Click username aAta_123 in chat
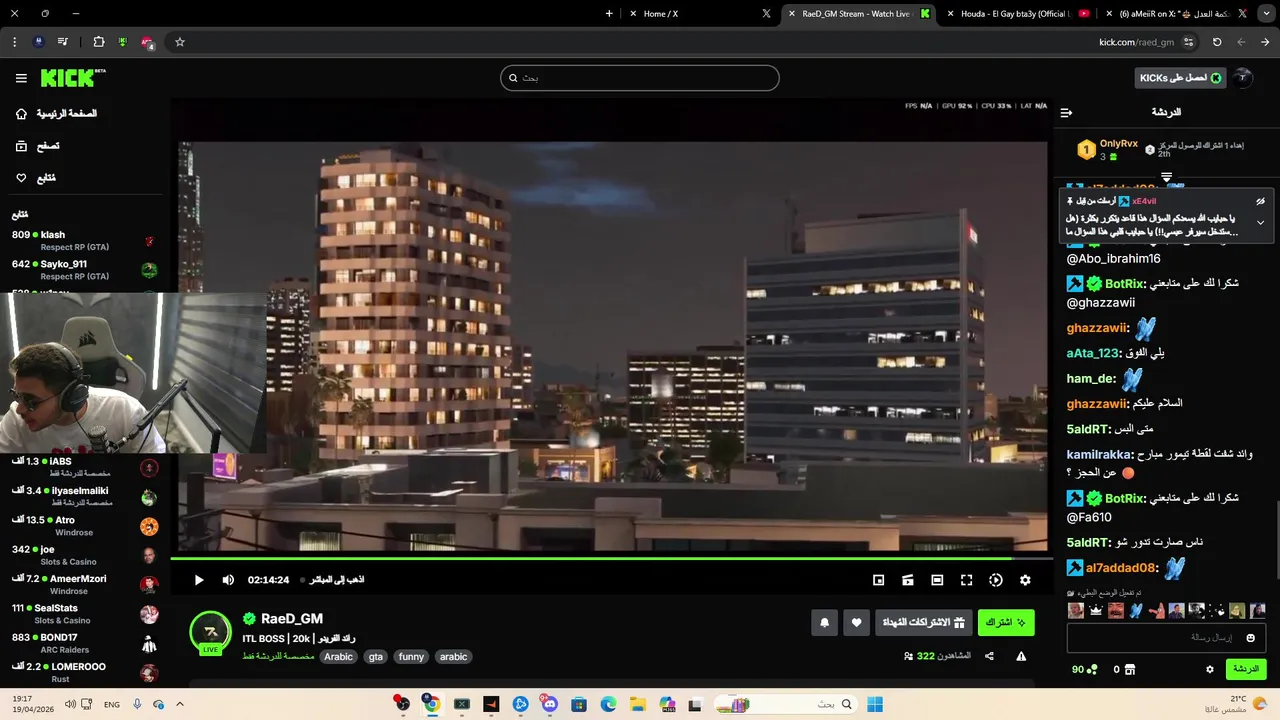Image resolution: width=1280 pixels, height=720 pixels. click(1093, 353)
